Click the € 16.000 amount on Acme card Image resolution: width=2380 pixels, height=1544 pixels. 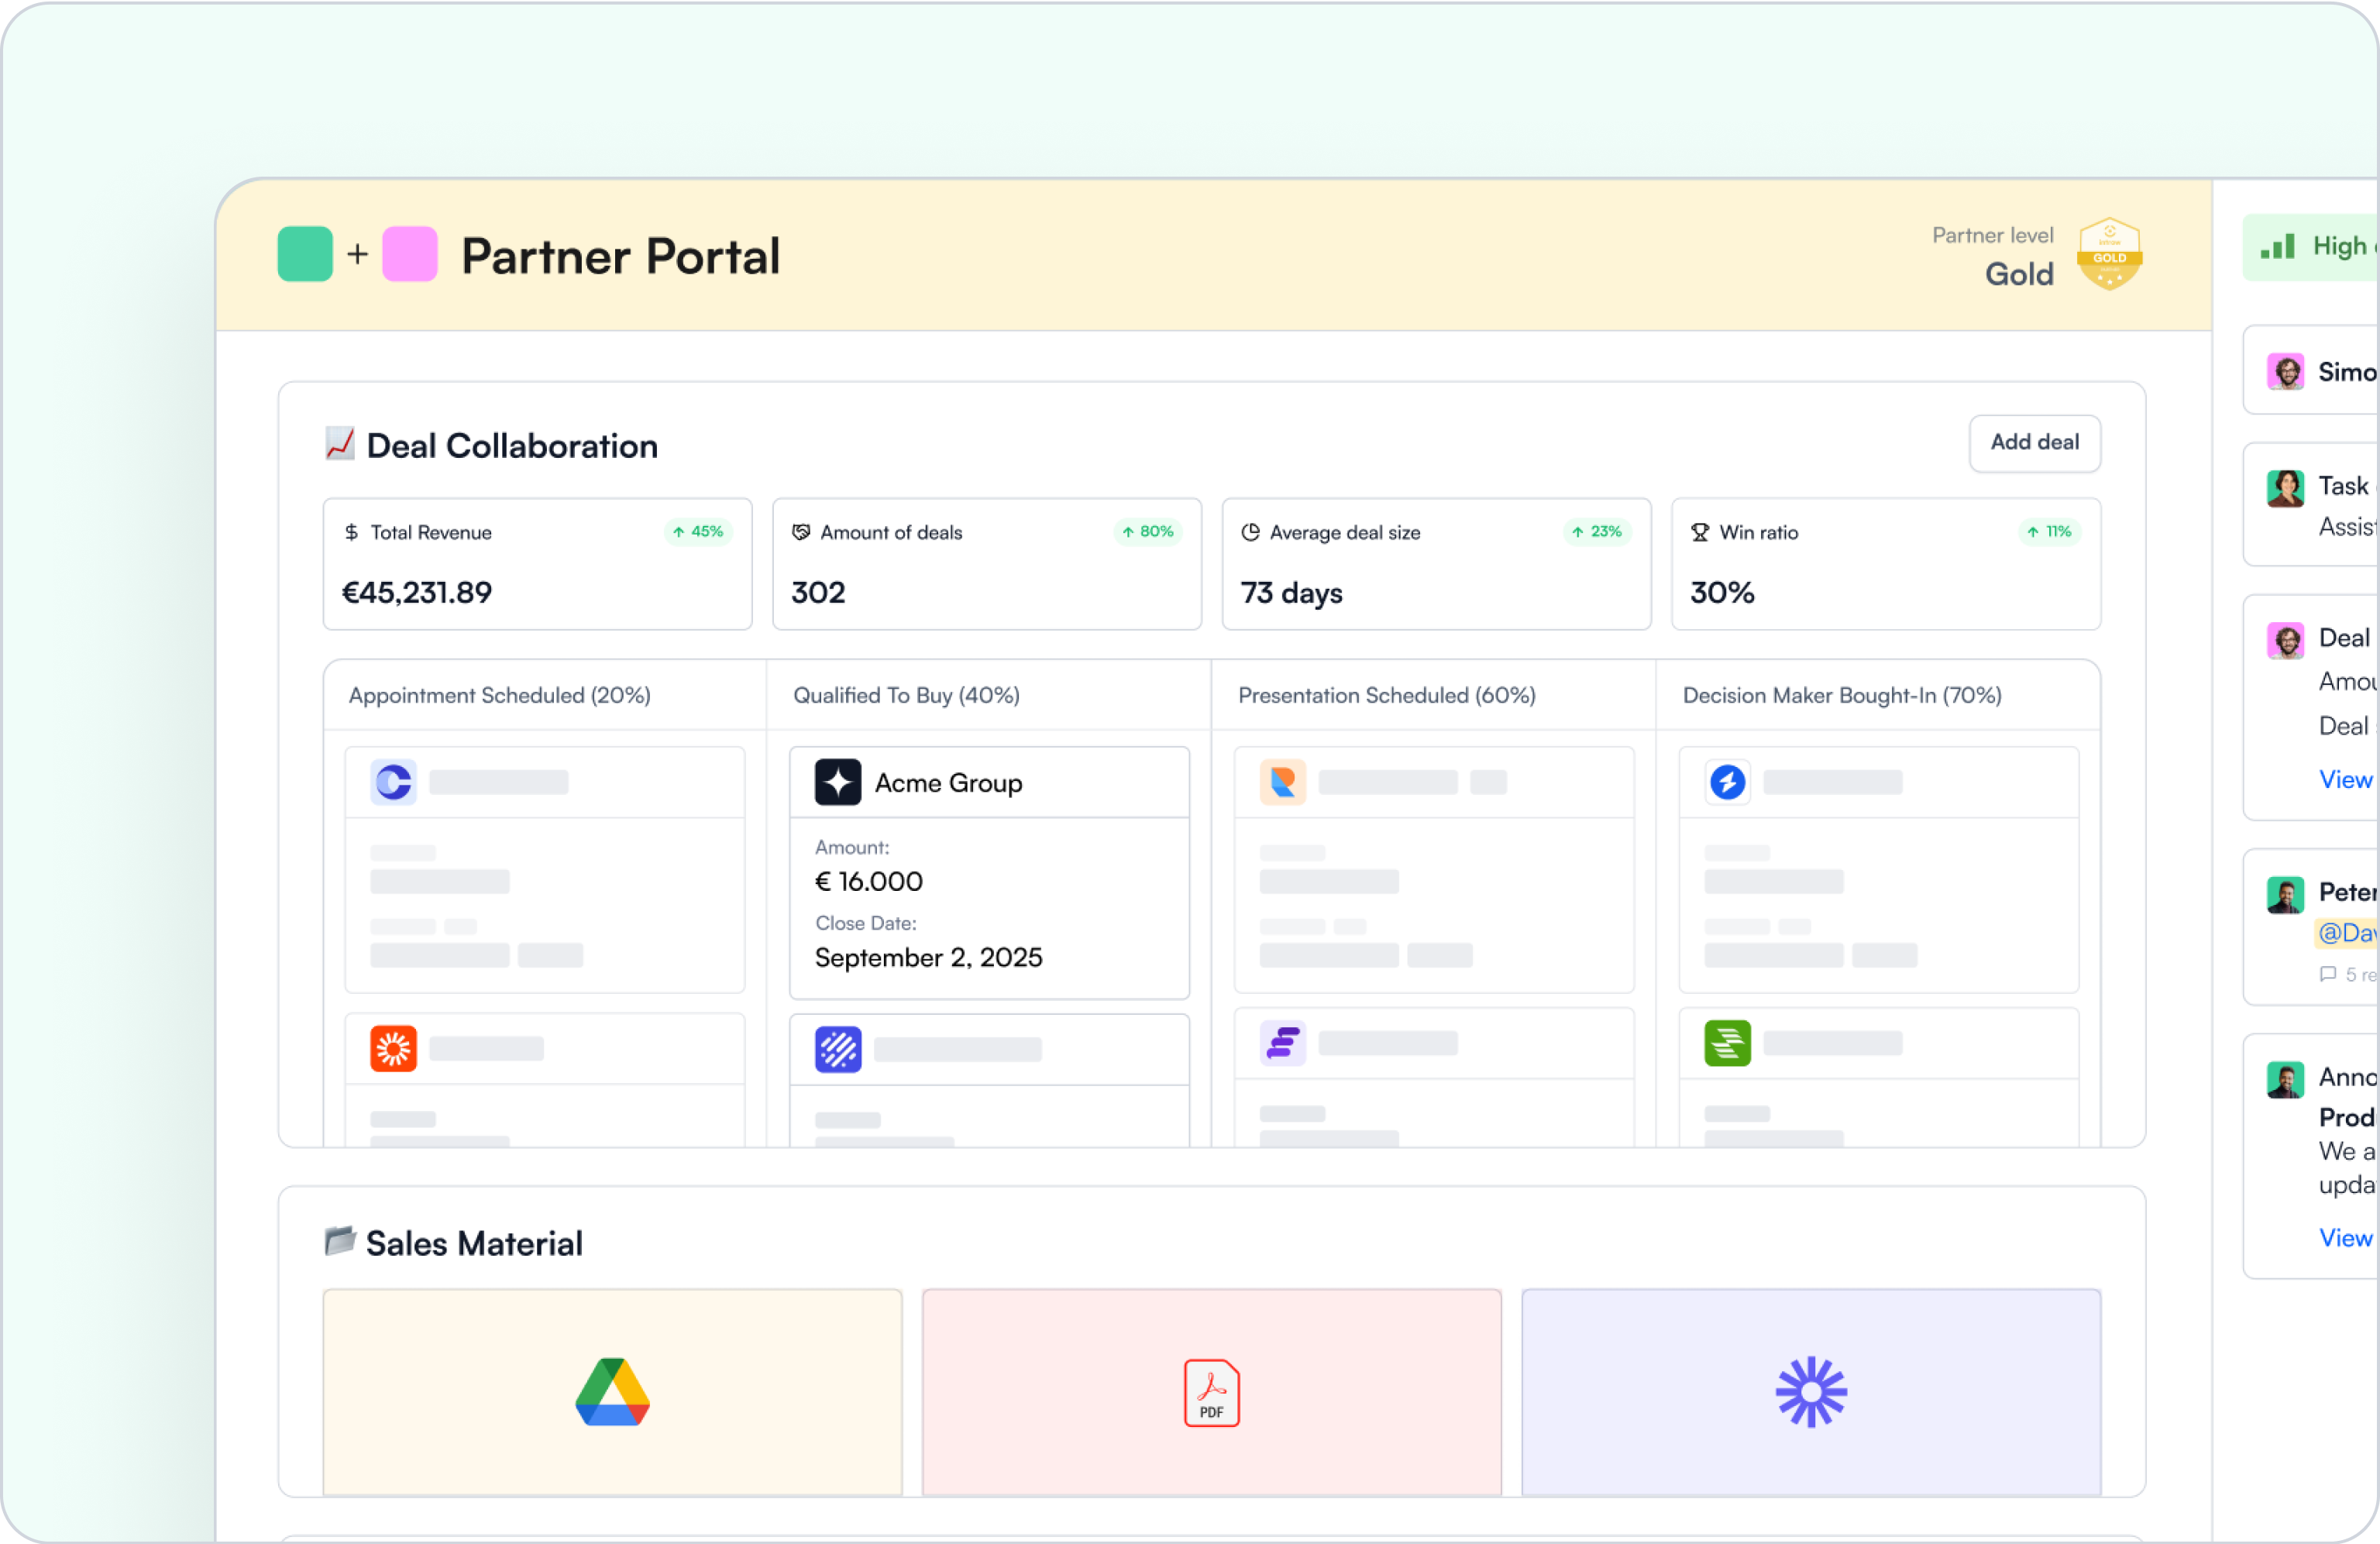[x=868, y=881]
